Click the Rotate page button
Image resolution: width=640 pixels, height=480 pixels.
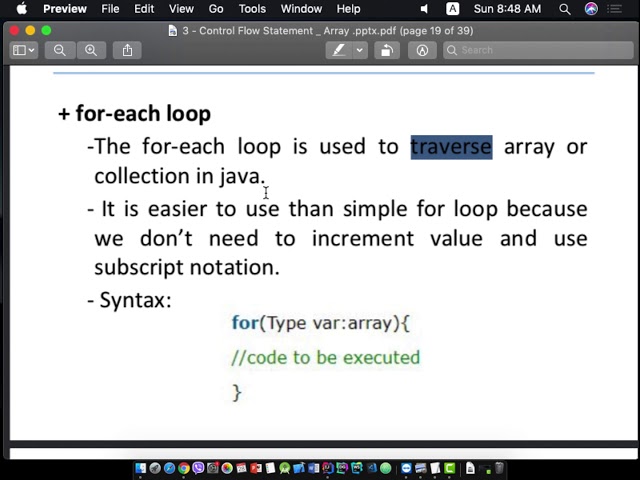[387, 50]
